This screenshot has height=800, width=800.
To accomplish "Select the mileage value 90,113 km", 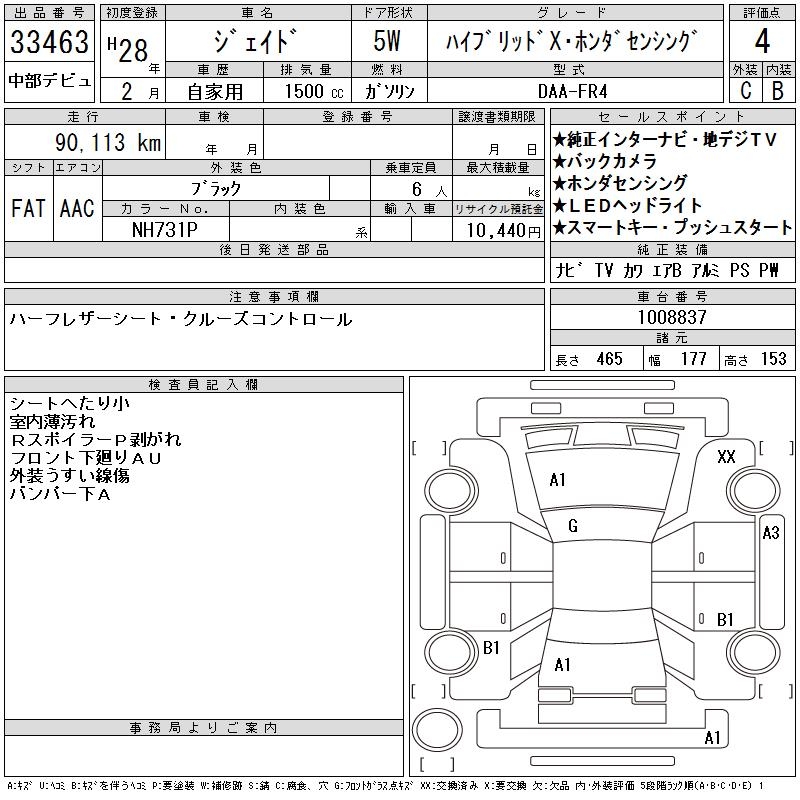I will pos(110,143).
